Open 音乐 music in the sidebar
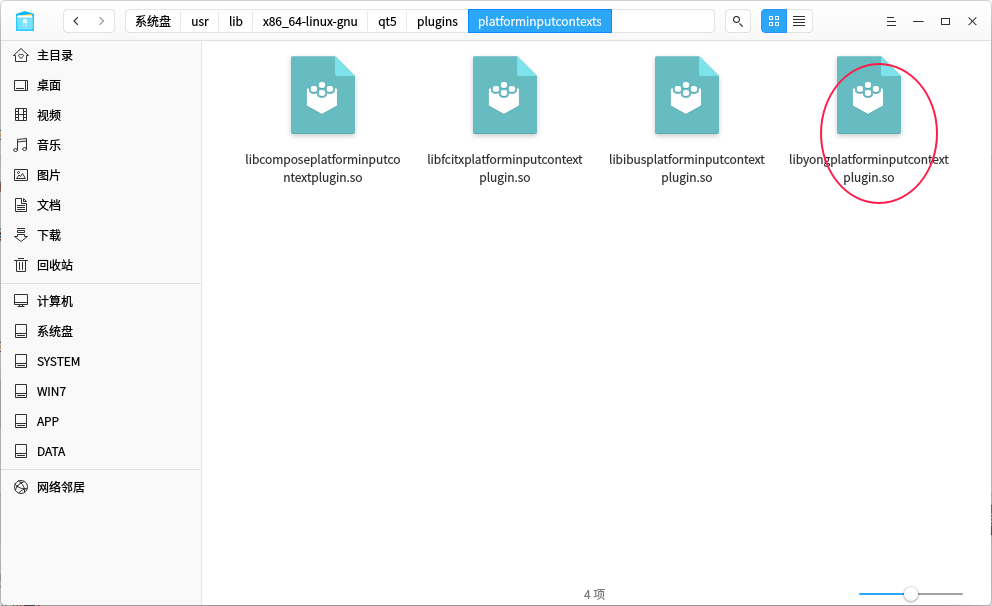 pyautogui.click(x=101, y=145)
